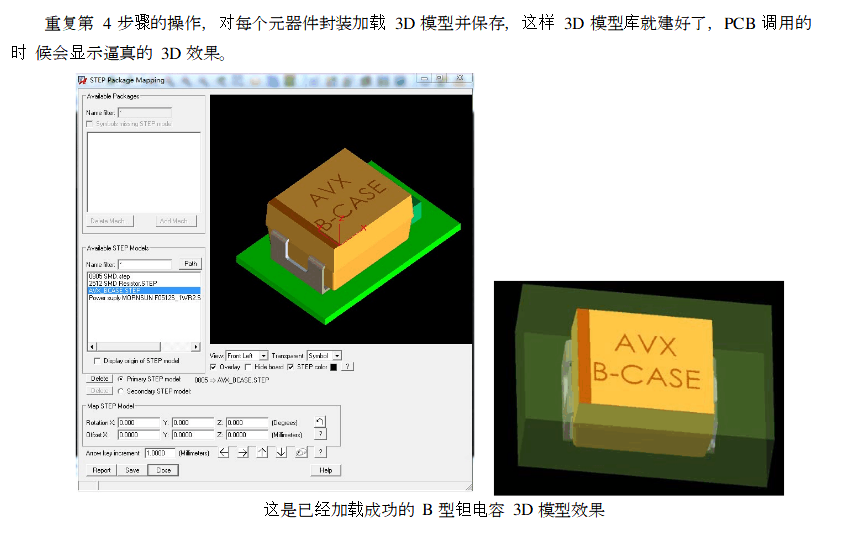Click the Available Packages empty list box
Screen dimensions: 857x543
click(x=144, y=172)
